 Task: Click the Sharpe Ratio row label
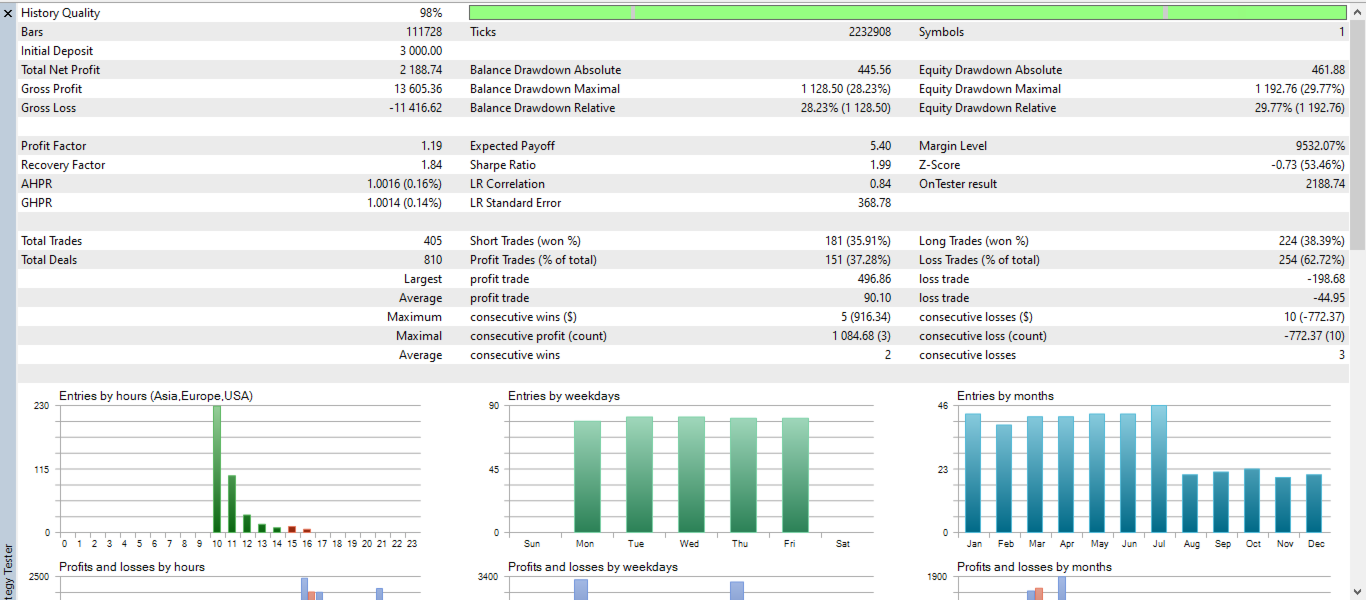tap(503, 165)
